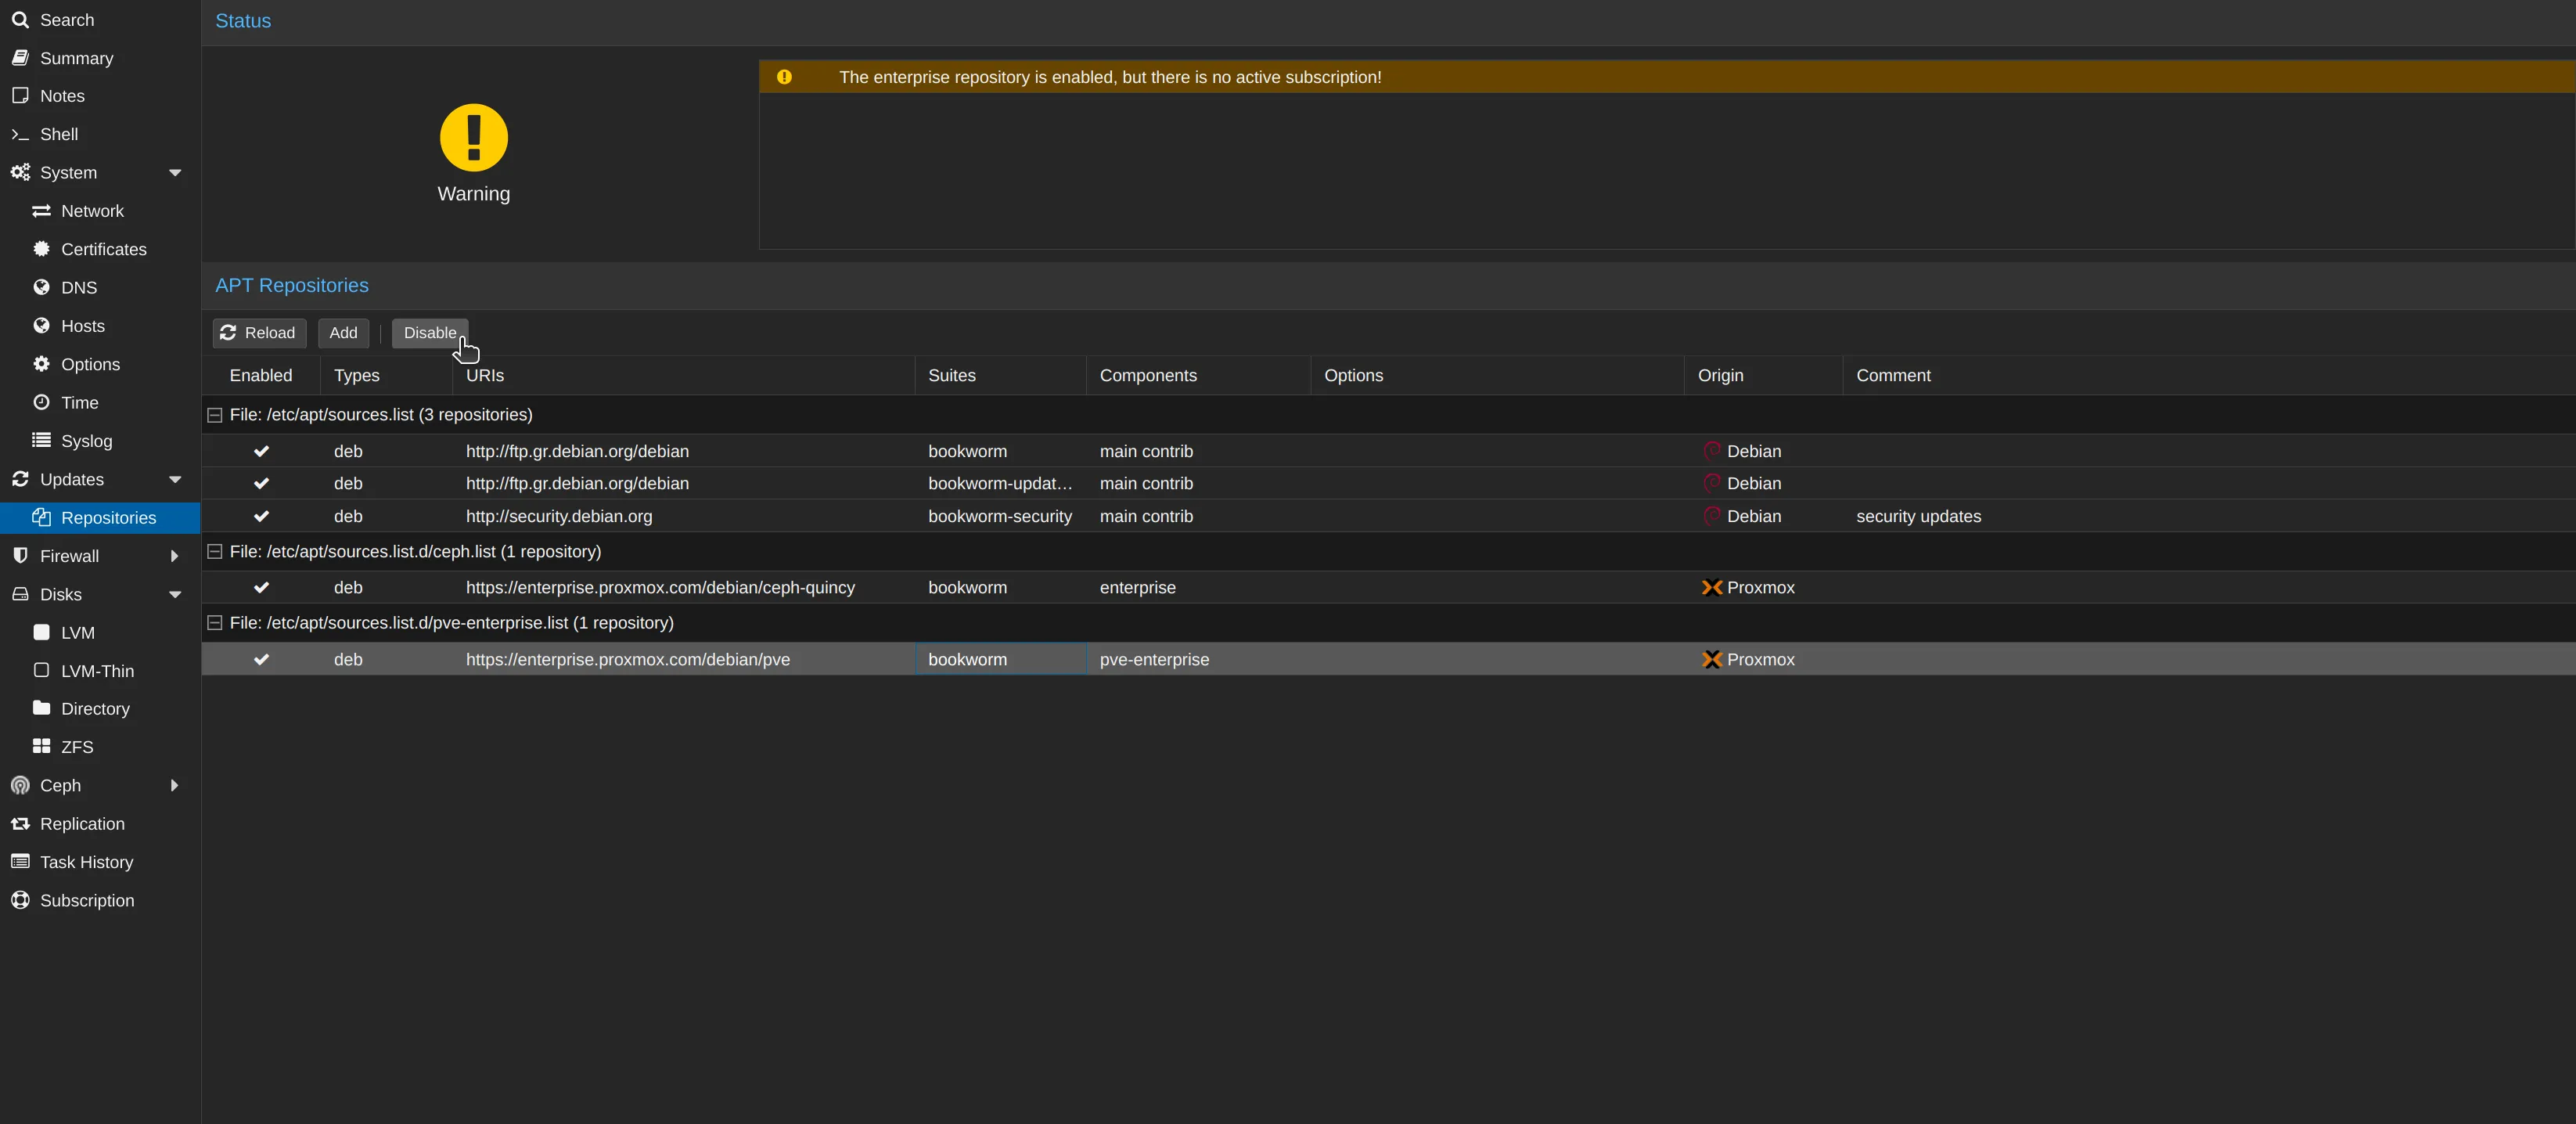This screenshot has width=2576, height=1124.
Task: Open the Task History page
Action: 20,861
